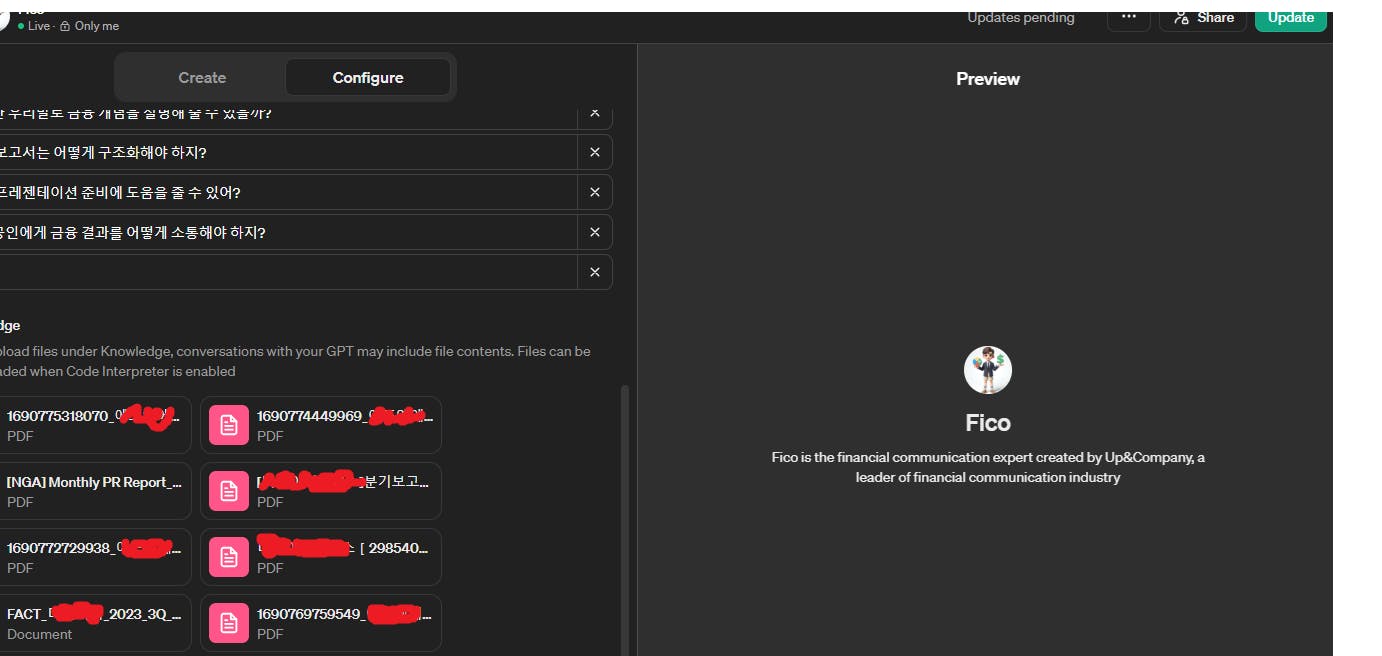Image resolution: width=1382 pixels, height=656 pixels.
Task: Select the 1690772729938 PDF file
Action: 95,557
